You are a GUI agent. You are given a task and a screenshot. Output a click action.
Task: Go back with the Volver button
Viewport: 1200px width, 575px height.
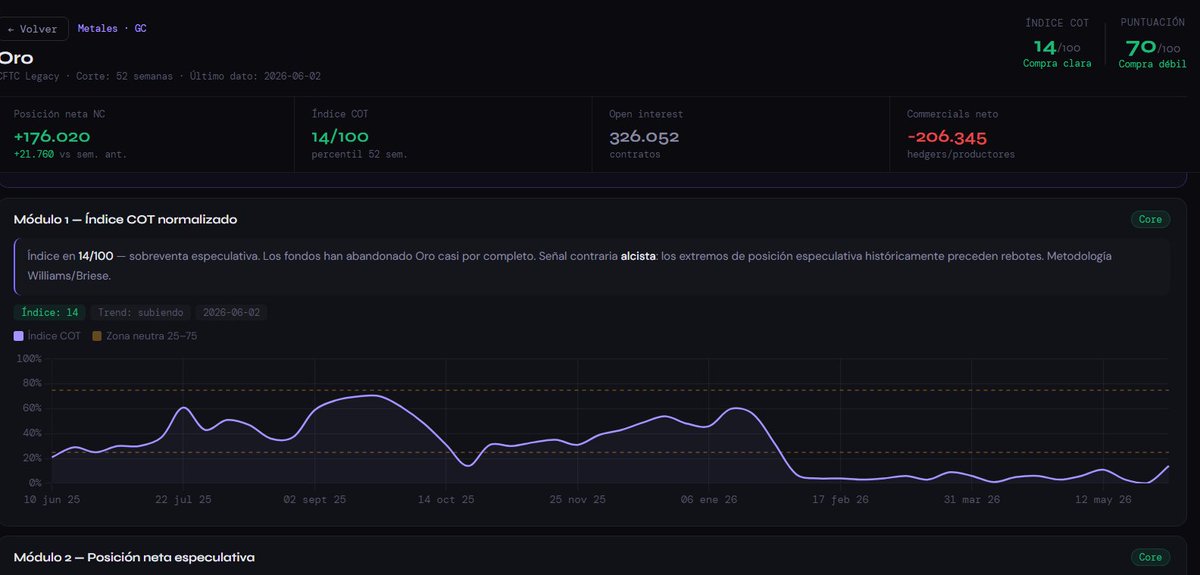click(x=33, y=29)
